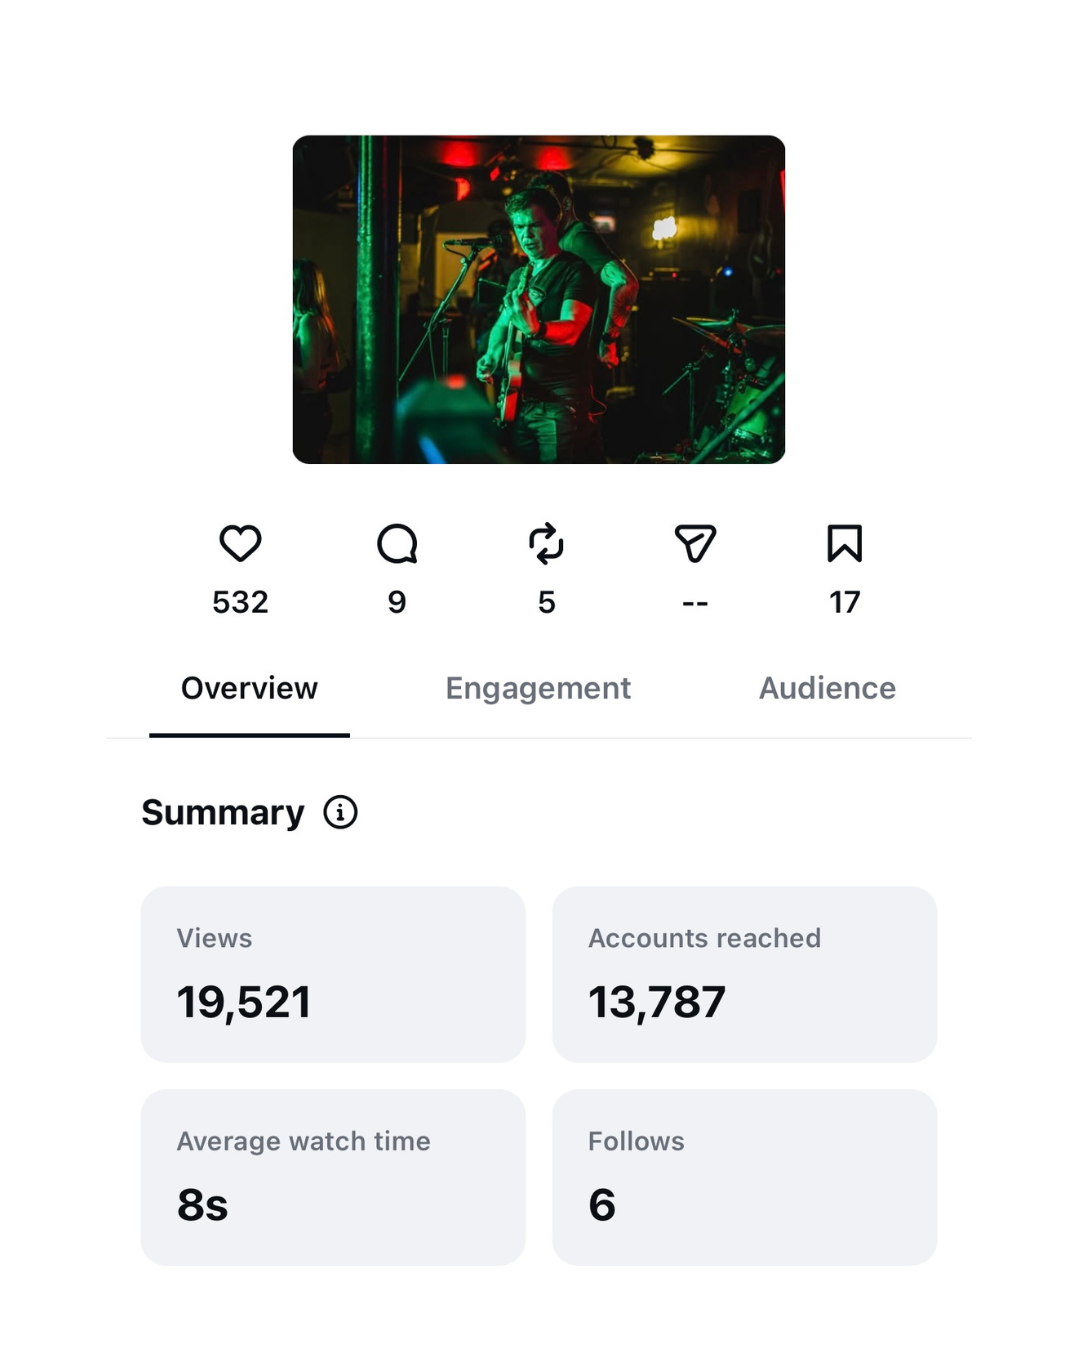1080x1350 pixels.
Task: Open the Follows card
Action: pyautogui.click(x=745, y=1177)
